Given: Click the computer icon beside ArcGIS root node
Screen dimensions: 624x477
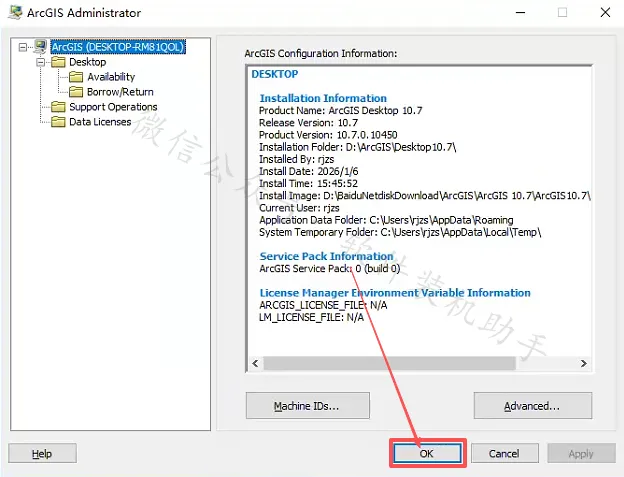Looking at the screenshot, I should coord(40,47).
